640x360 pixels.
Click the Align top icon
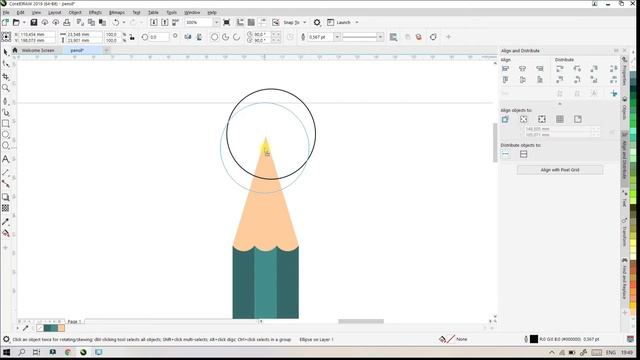coord(505,80)
